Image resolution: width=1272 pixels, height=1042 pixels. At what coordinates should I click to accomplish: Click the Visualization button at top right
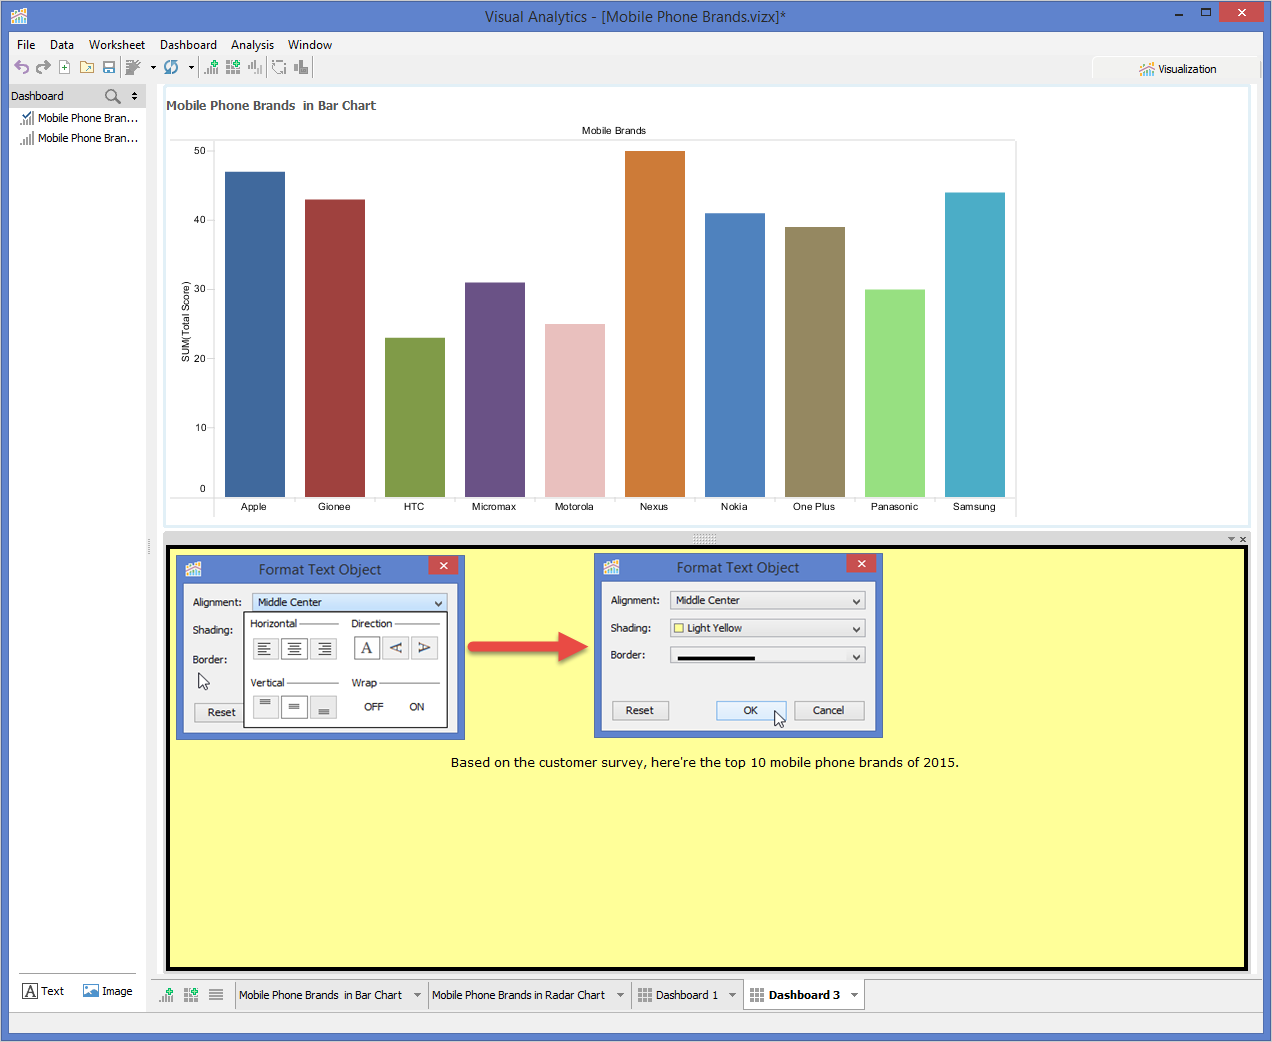click(x=1177, y=69)
